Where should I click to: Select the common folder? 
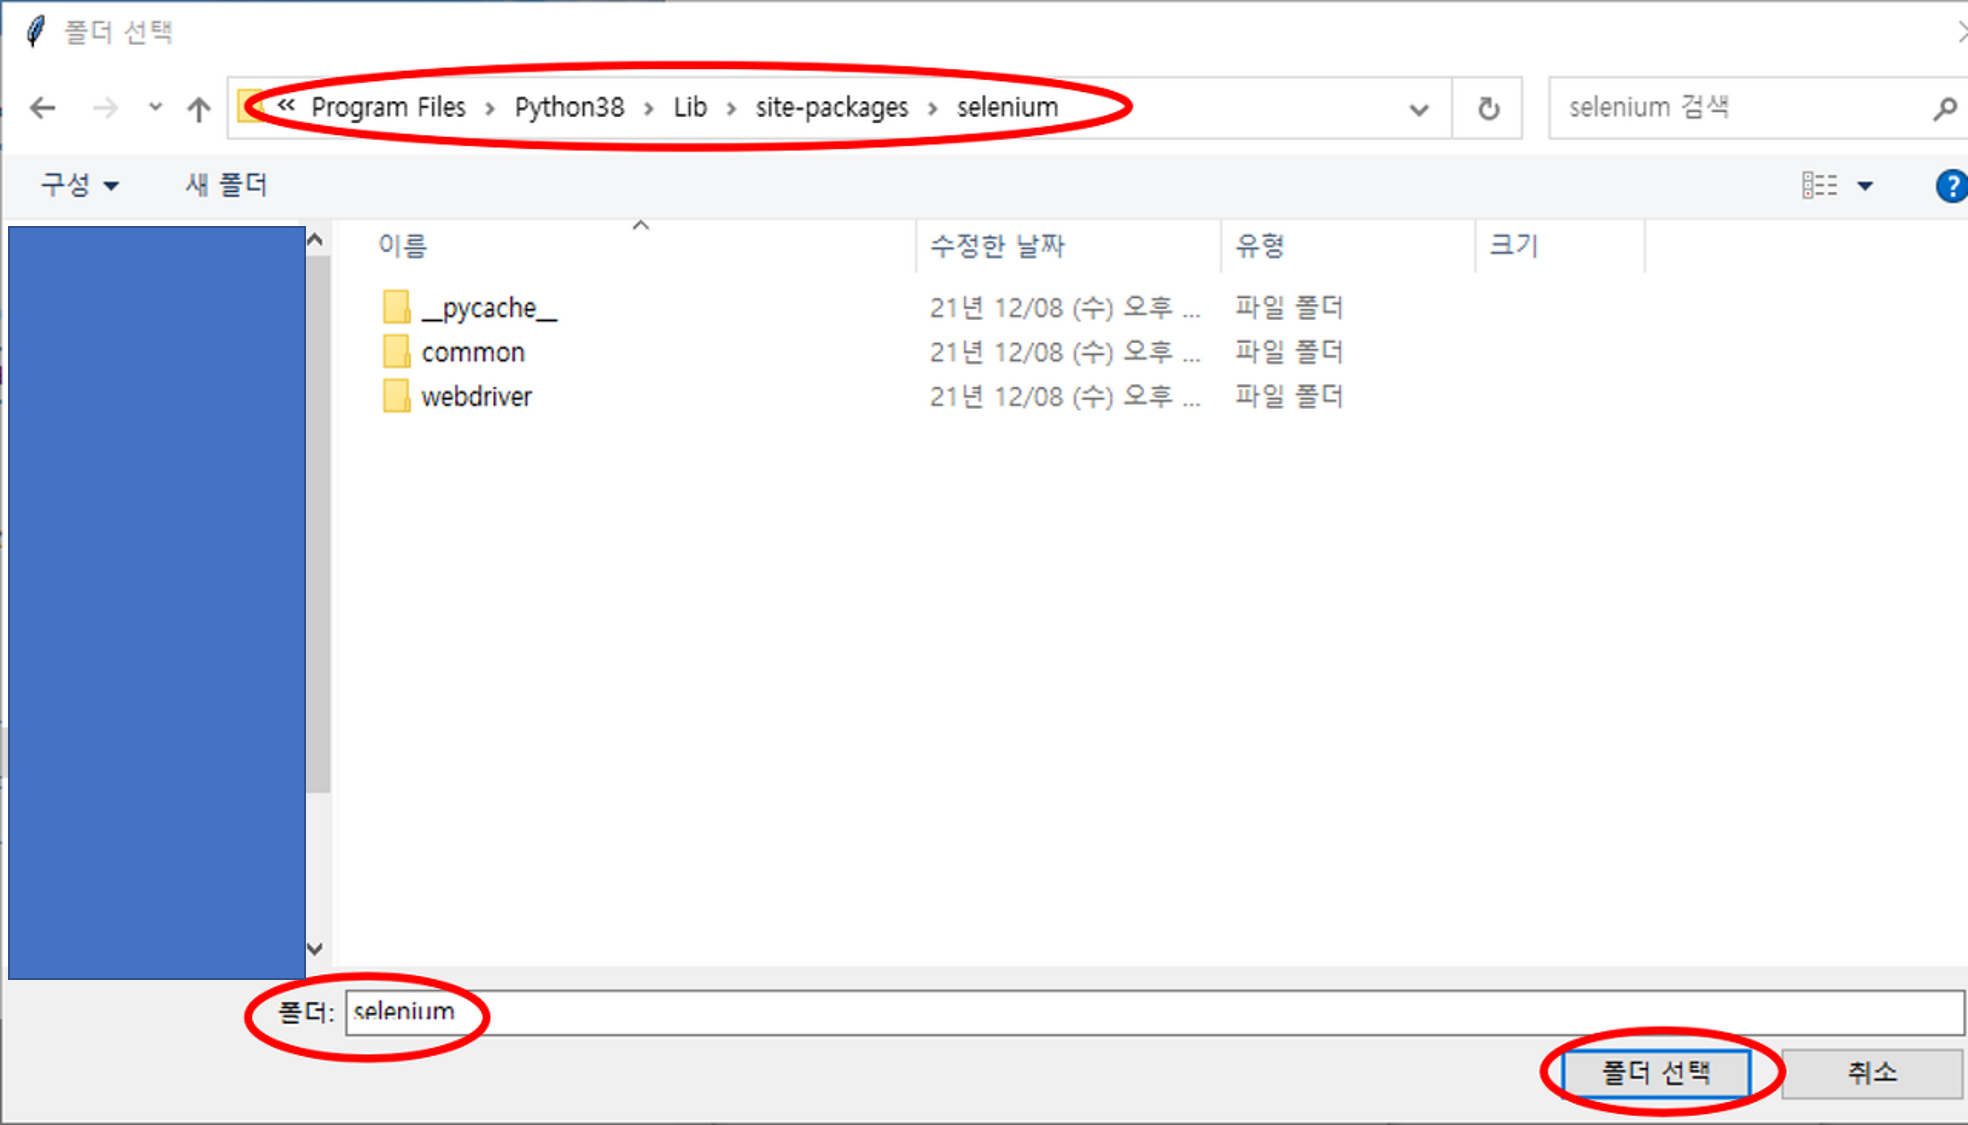[472, 353]
